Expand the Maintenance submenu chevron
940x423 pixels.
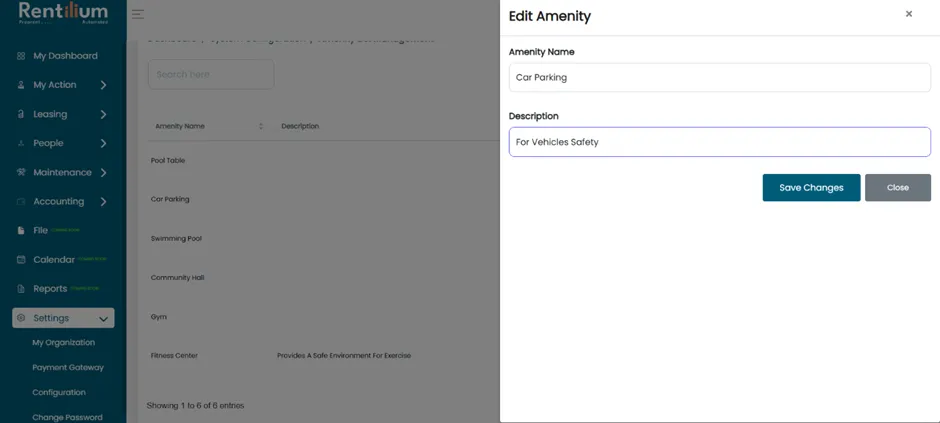tap(103, 173)
